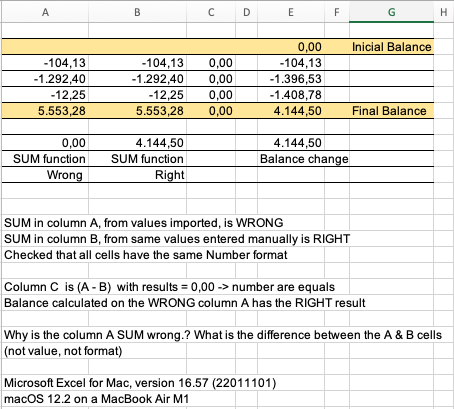Viewport: 454px width, 409px height.
Task: Select column B sum result 4.144,50
Action: [x=137, y=143]
